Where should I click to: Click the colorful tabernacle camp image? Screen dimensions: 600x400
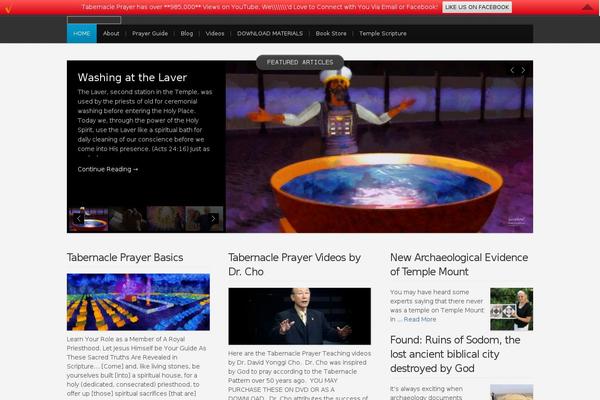[138, 302]
